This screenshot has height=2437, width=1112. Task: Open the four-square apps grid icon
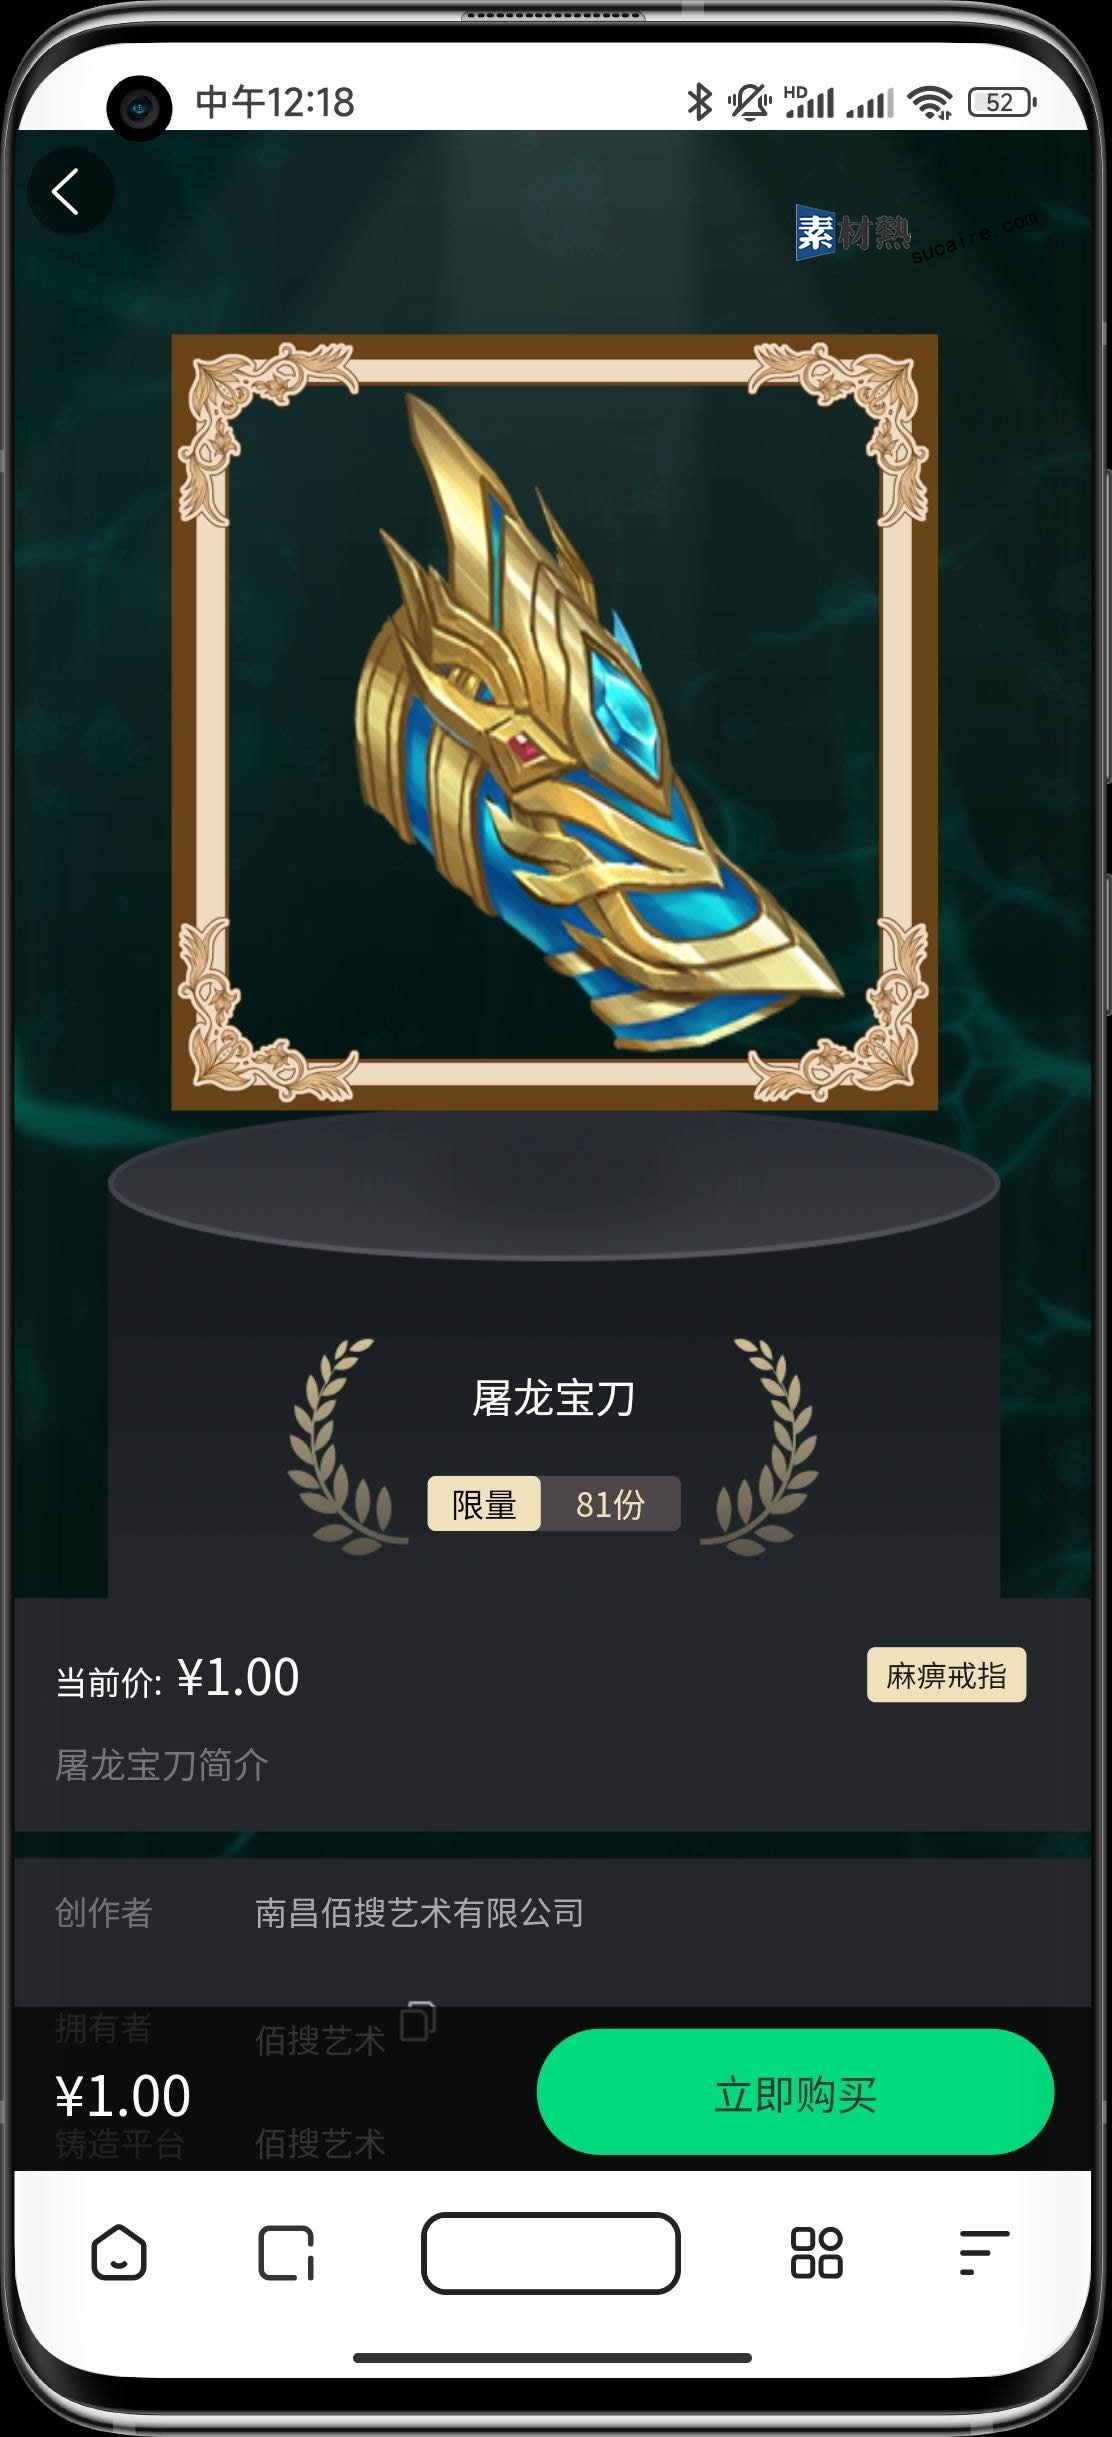tap(816, 2253)
